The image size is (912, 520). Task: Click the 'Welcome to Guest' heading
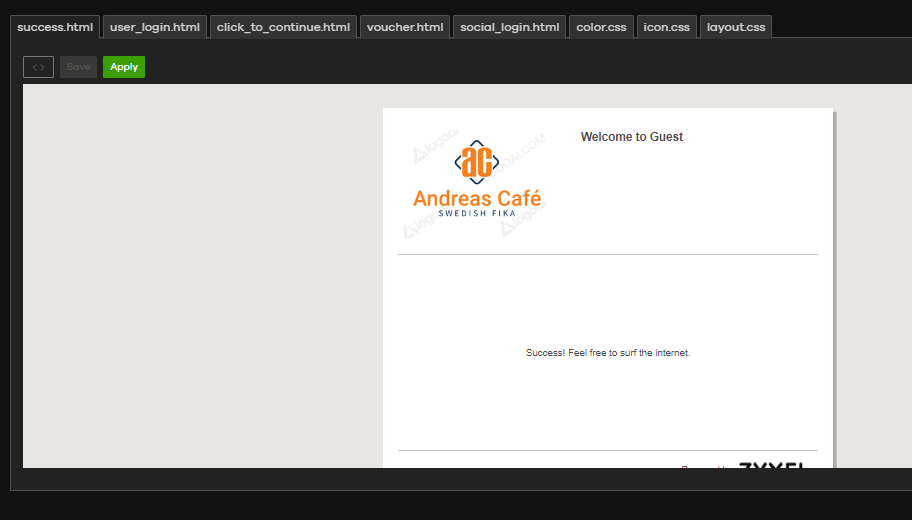(x=632, y=137)
